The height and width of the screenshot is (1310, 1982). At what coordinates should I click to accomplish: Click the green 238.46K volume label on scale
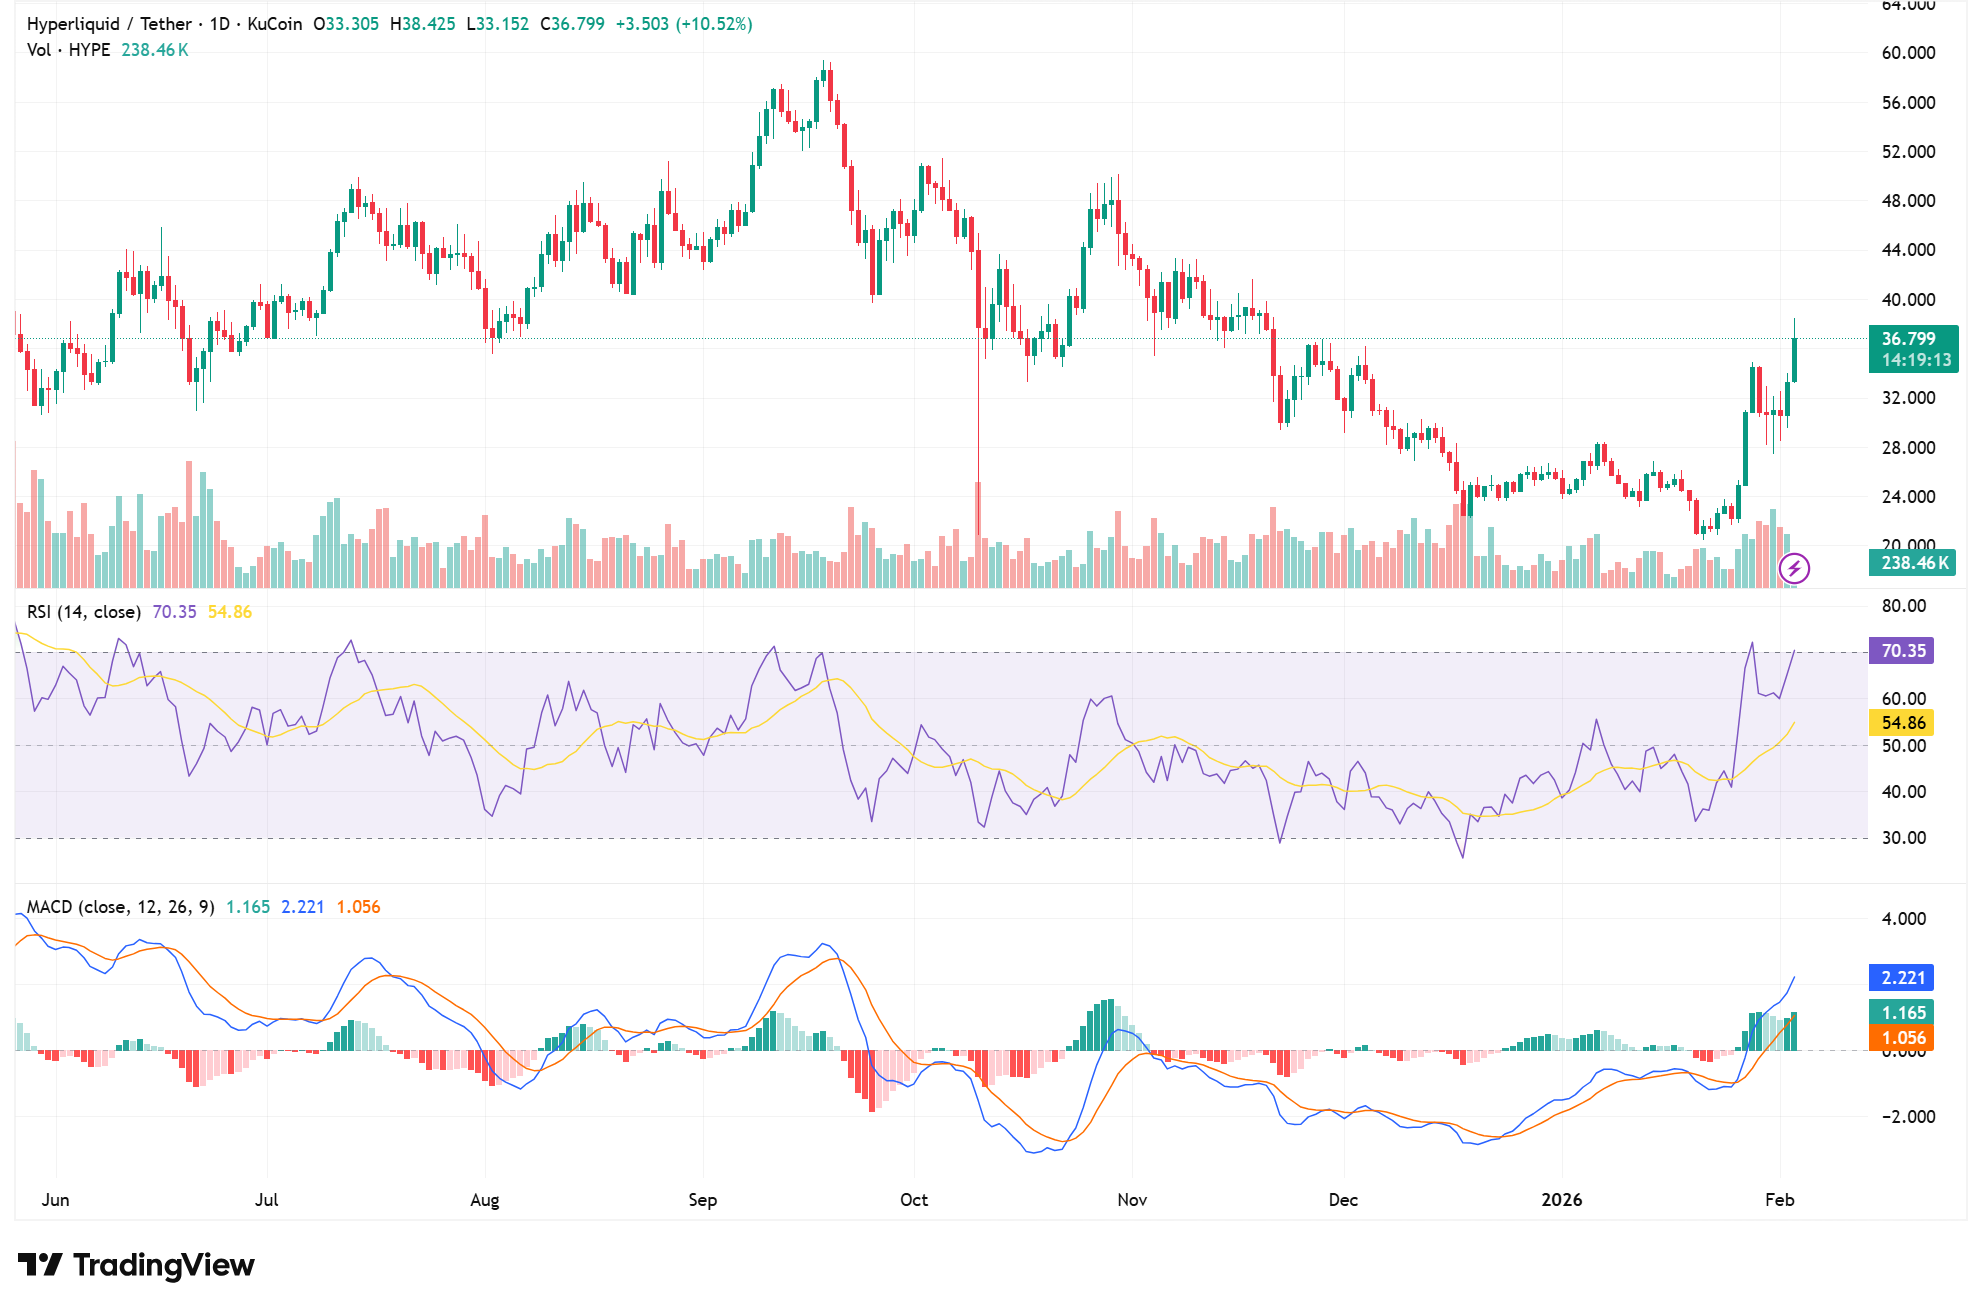tap(1915, 564)
